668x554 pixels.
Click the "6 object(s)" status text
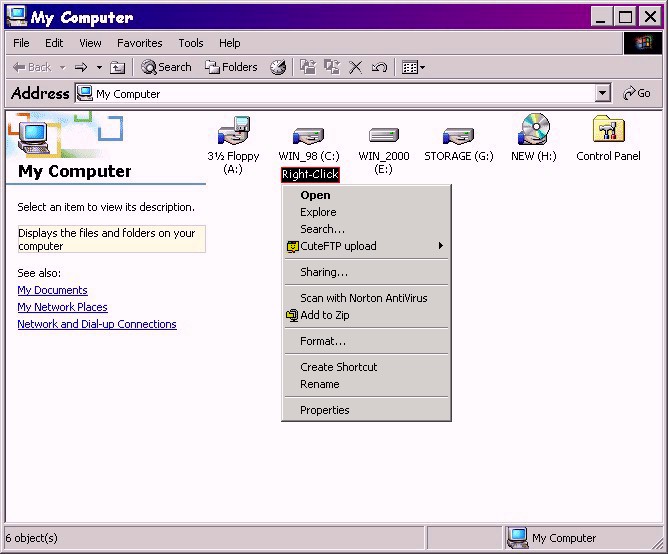[32, 538]
